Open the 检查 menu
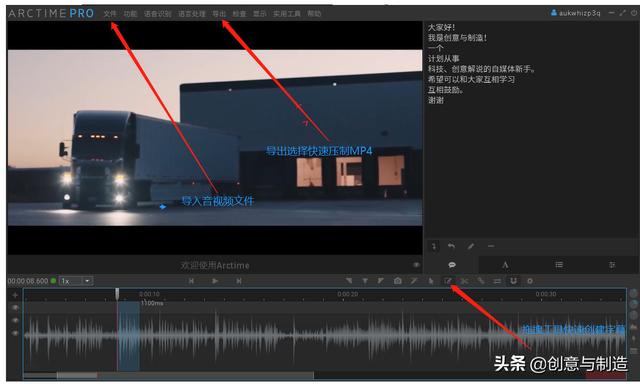 click(x=239, y=13)
